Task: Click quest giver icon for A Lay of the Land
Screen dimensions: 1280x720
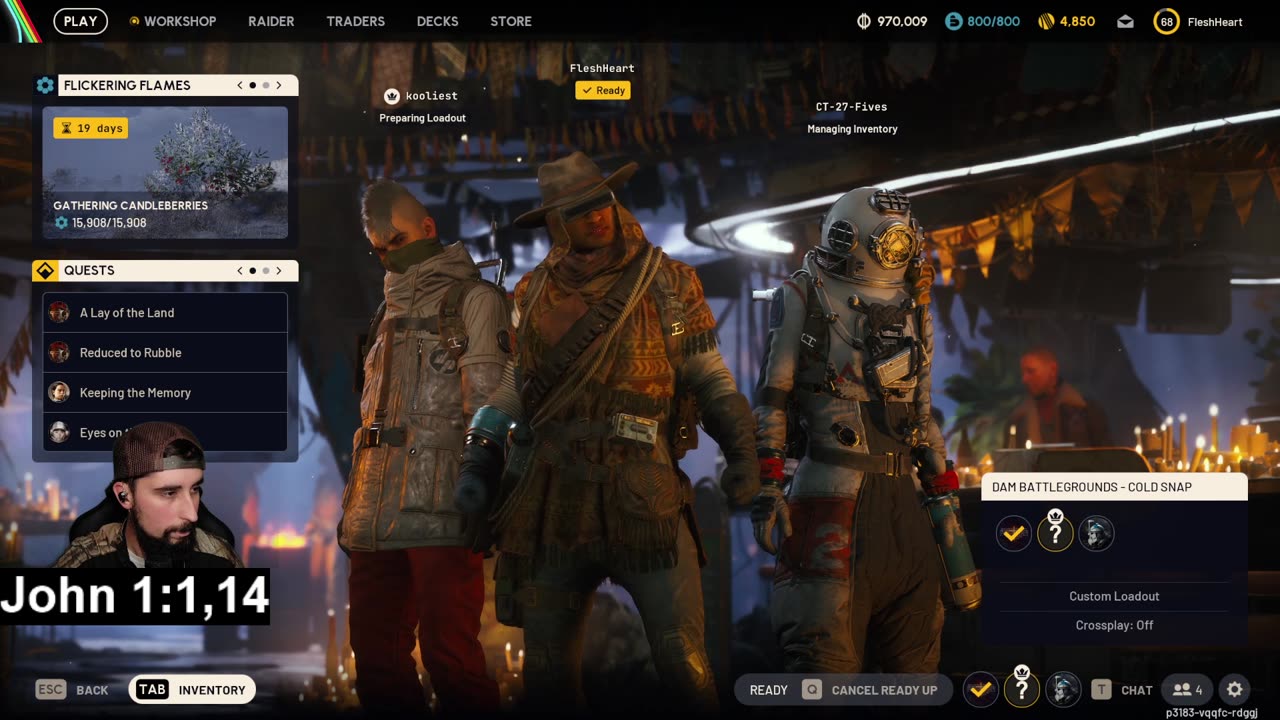Action: click(59, 312)
